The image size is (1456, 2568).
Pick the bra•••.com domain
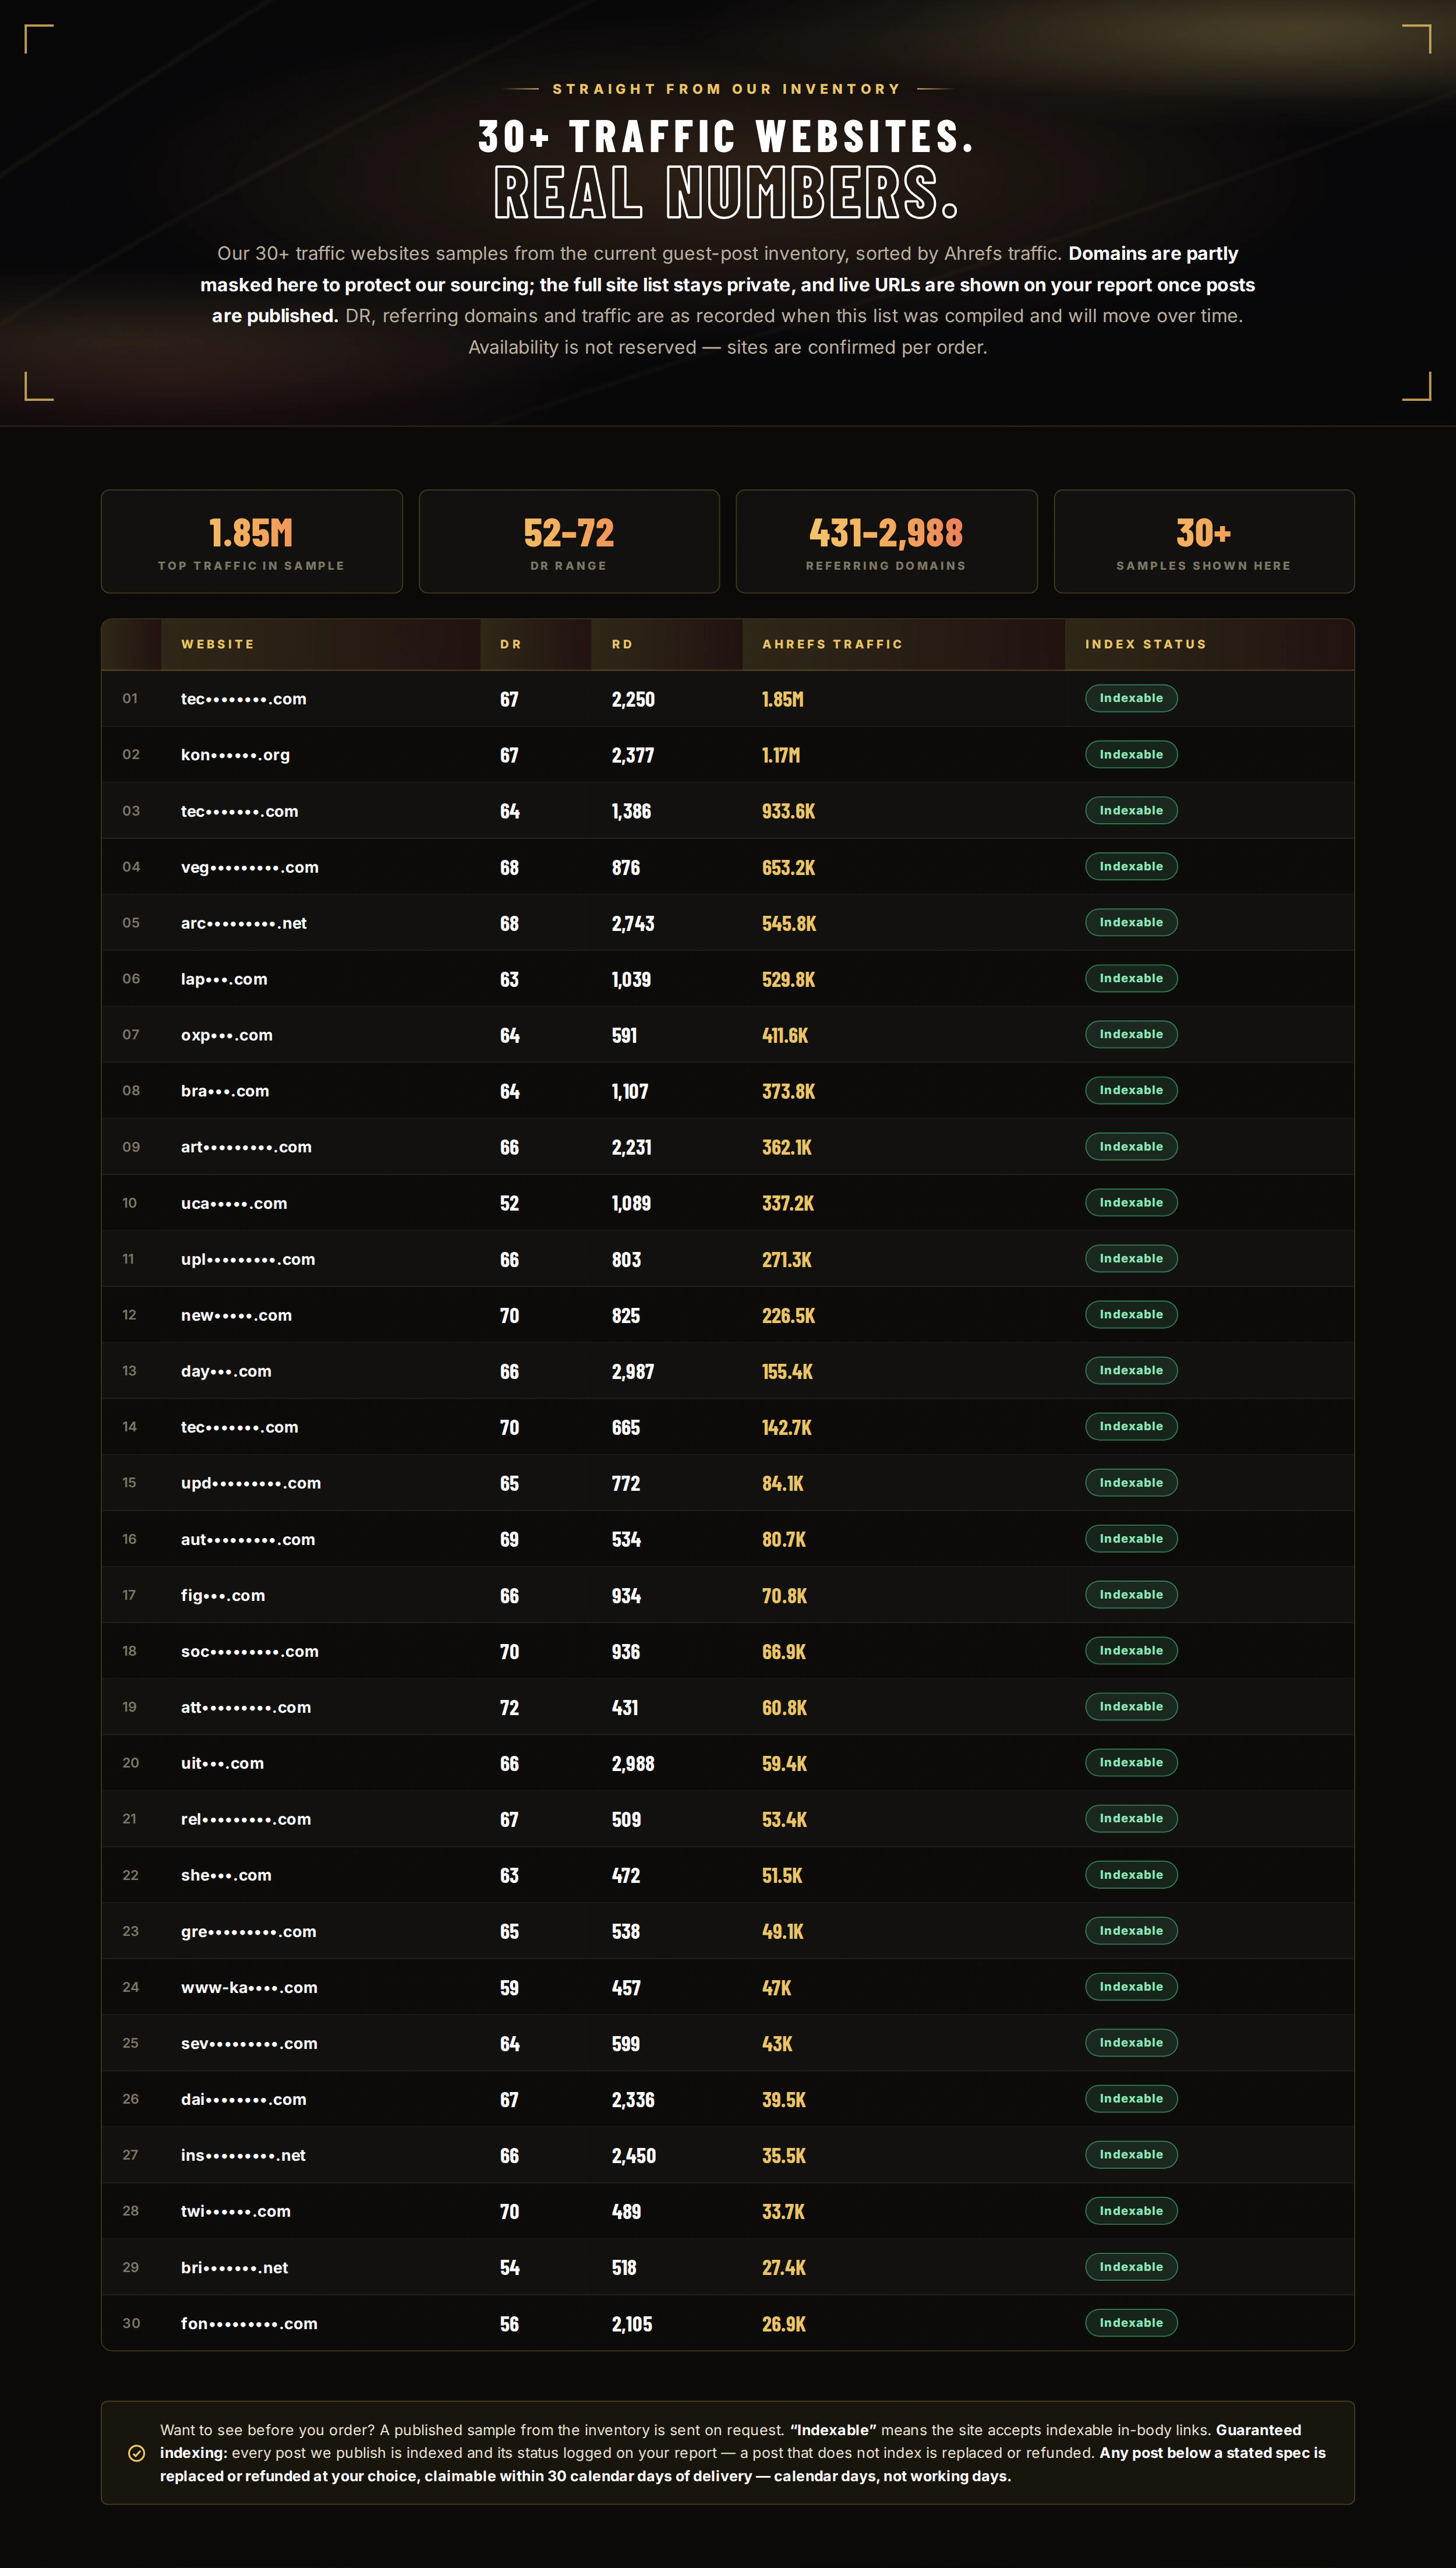point(225,1091)
